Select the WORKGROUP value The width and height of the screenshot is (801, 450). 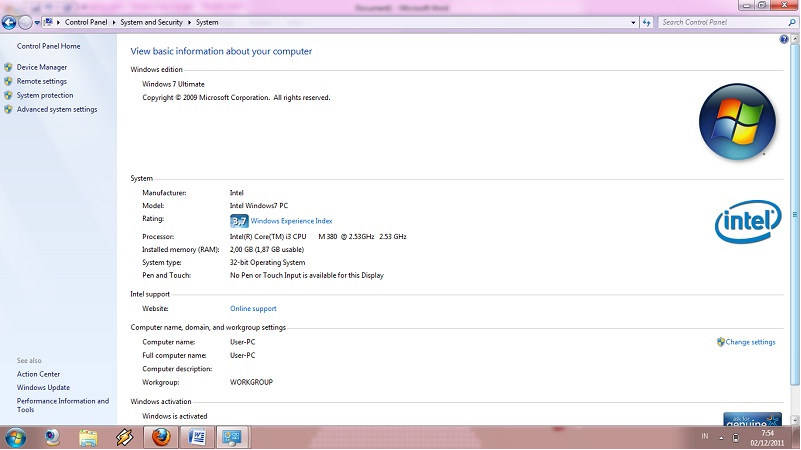[251, 382]
